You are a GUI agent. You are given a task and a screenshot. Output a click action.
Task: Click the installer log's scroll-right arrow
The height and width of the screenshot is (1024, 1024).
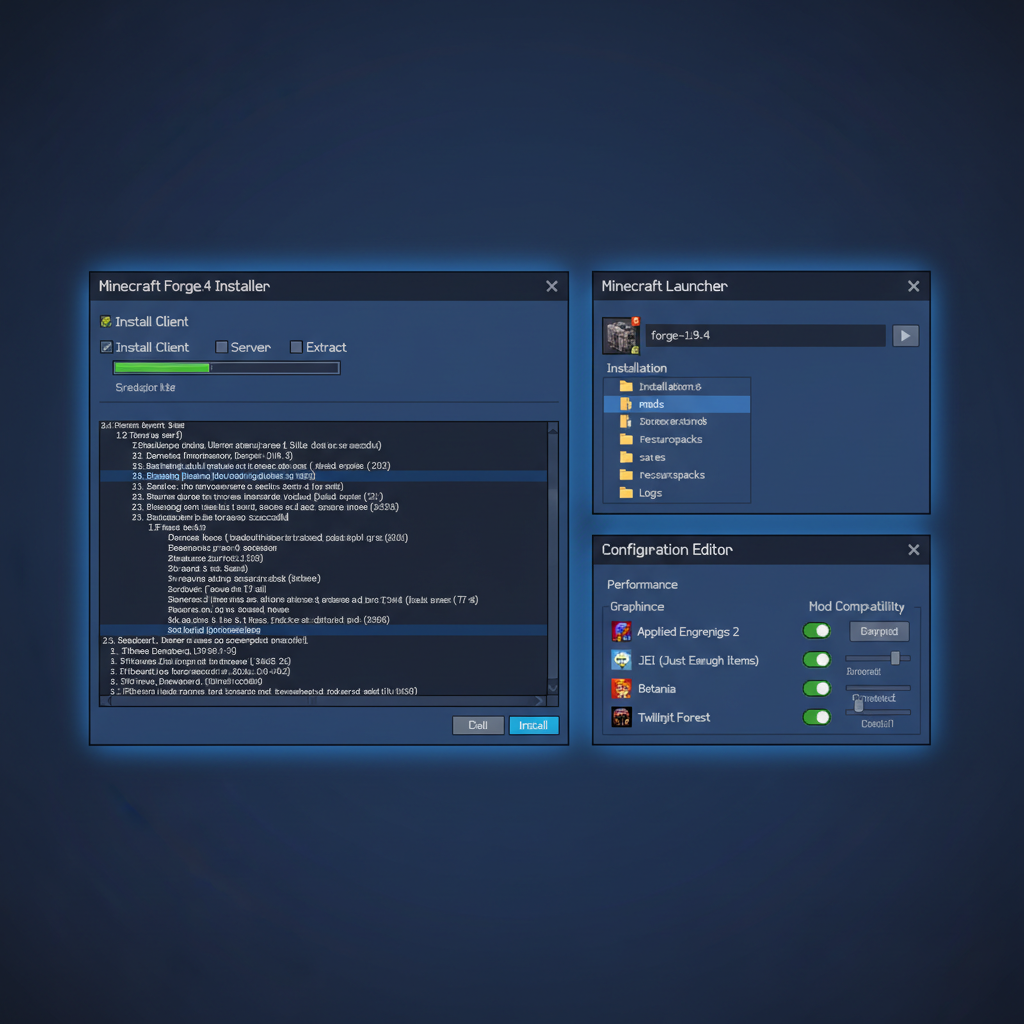(x=539, y=701)
